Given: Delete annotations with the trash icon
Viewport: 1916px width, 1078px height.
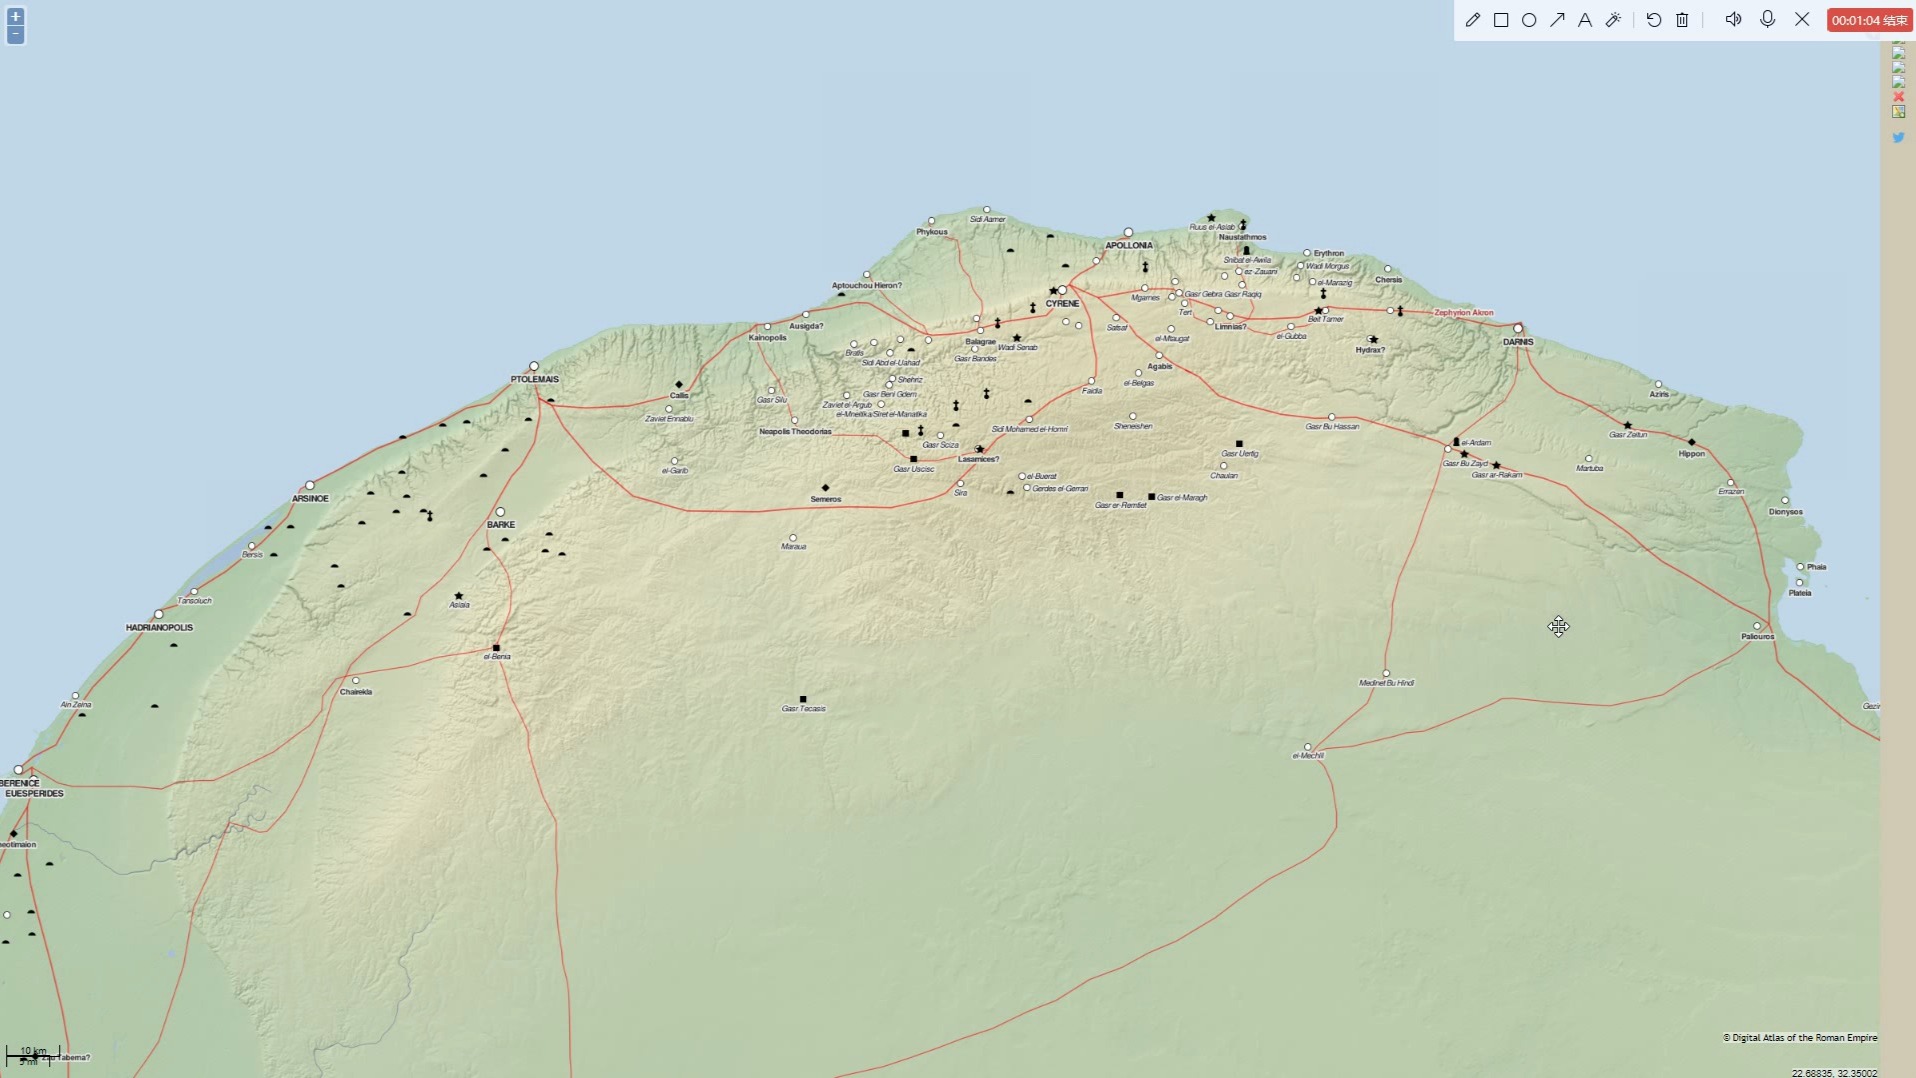Looking at the screenshot, I should click(1682, 20).
